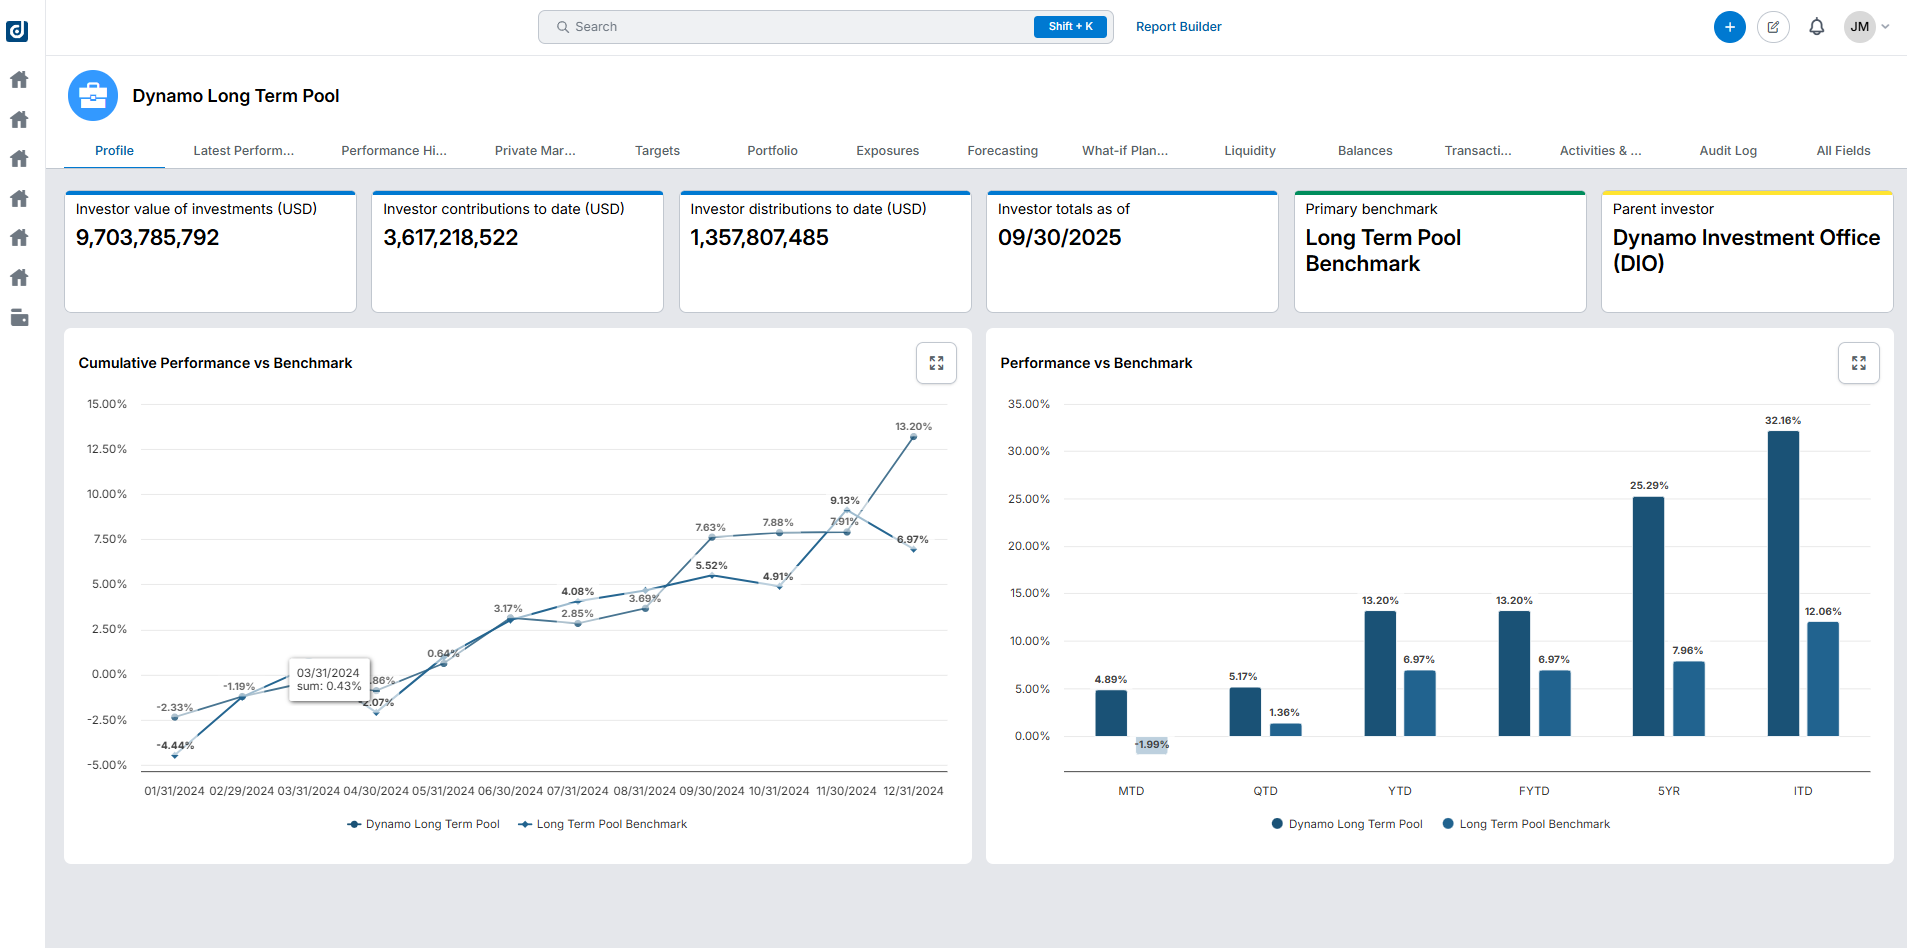Click the briefcase icon beside pool name

tap(93, 96)
